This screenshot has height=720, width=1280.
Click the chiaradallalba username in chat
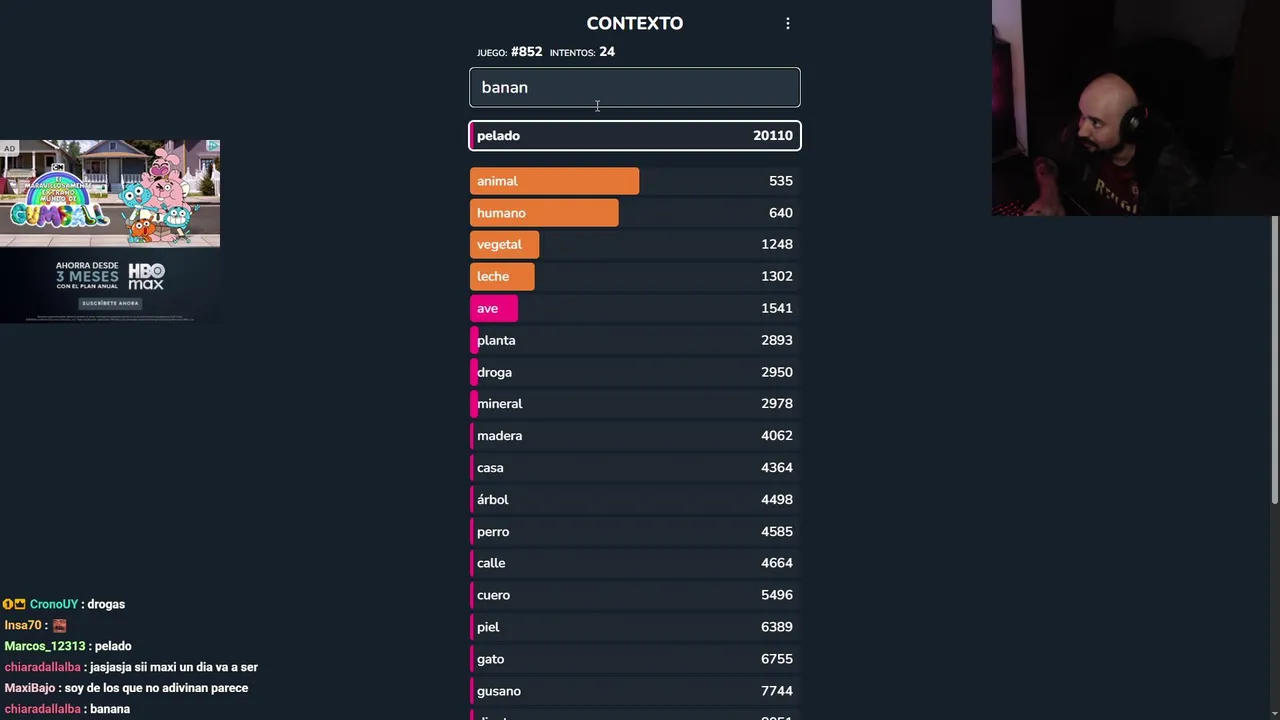pos(42,667)
